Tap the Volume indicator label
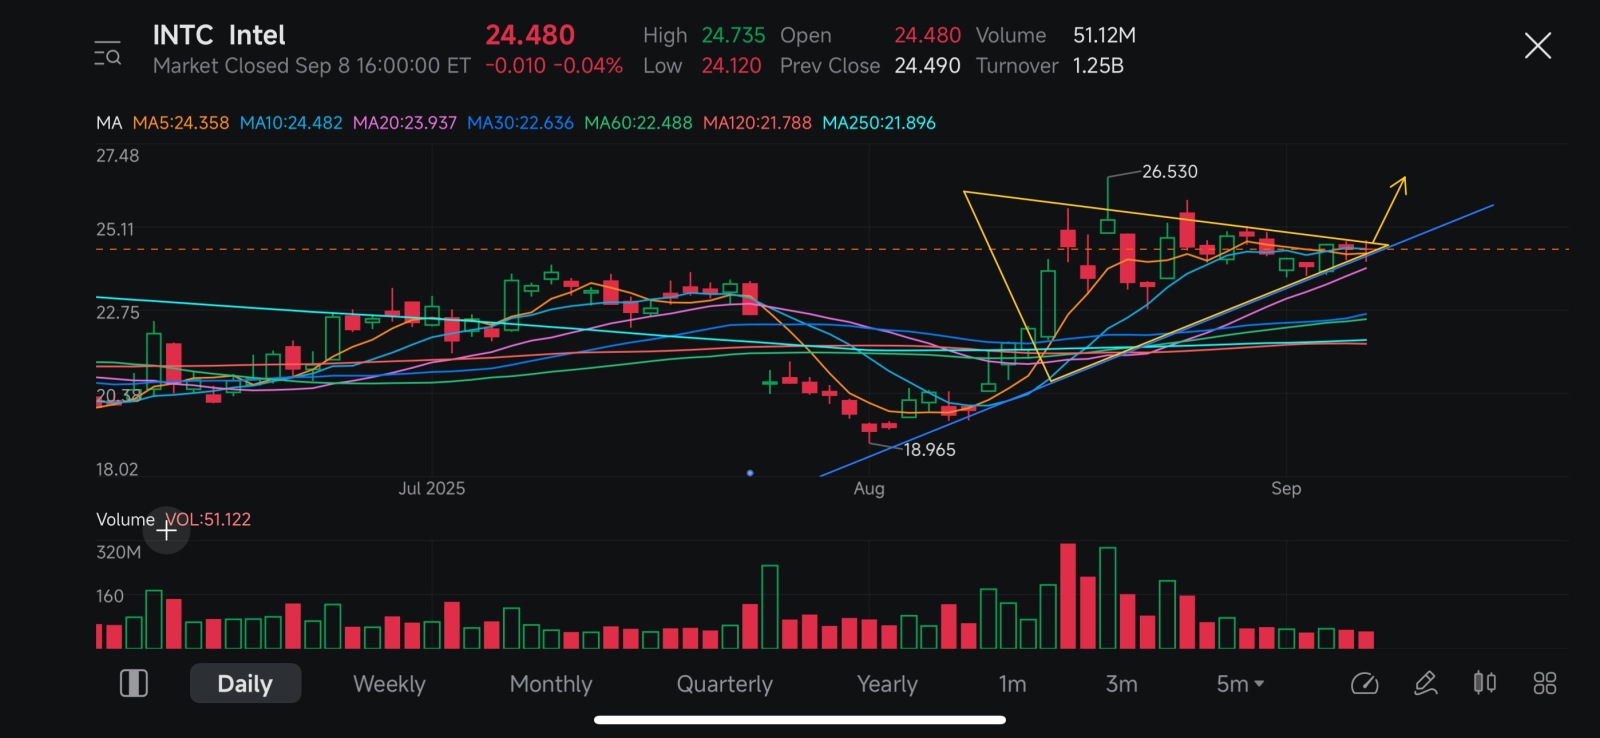This screenshot has width=1600, height=738. point(125,519)
